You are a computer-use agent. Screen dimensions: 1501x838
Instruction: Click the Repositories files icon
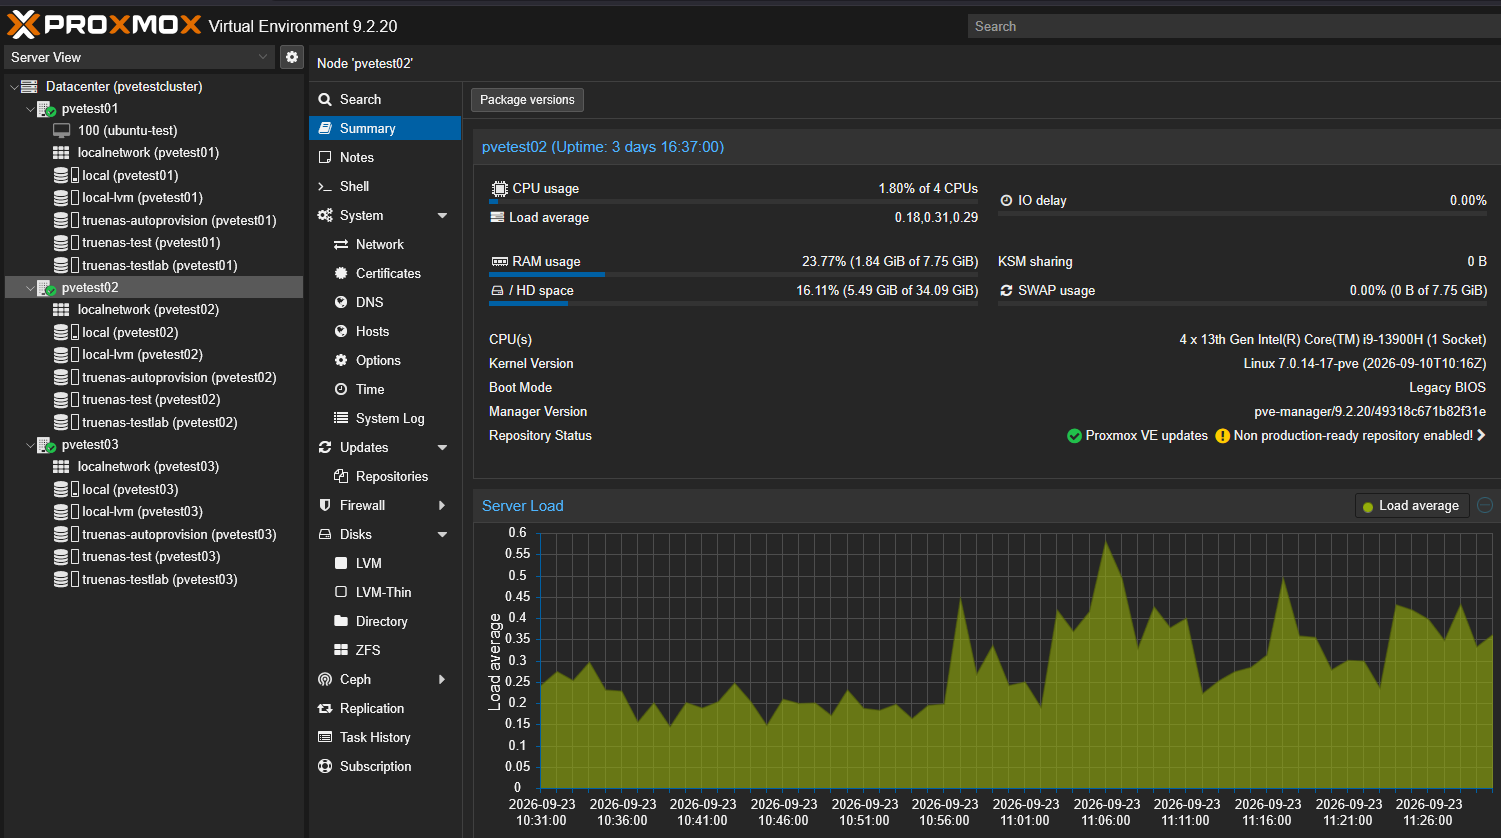[x=341, y=477]
